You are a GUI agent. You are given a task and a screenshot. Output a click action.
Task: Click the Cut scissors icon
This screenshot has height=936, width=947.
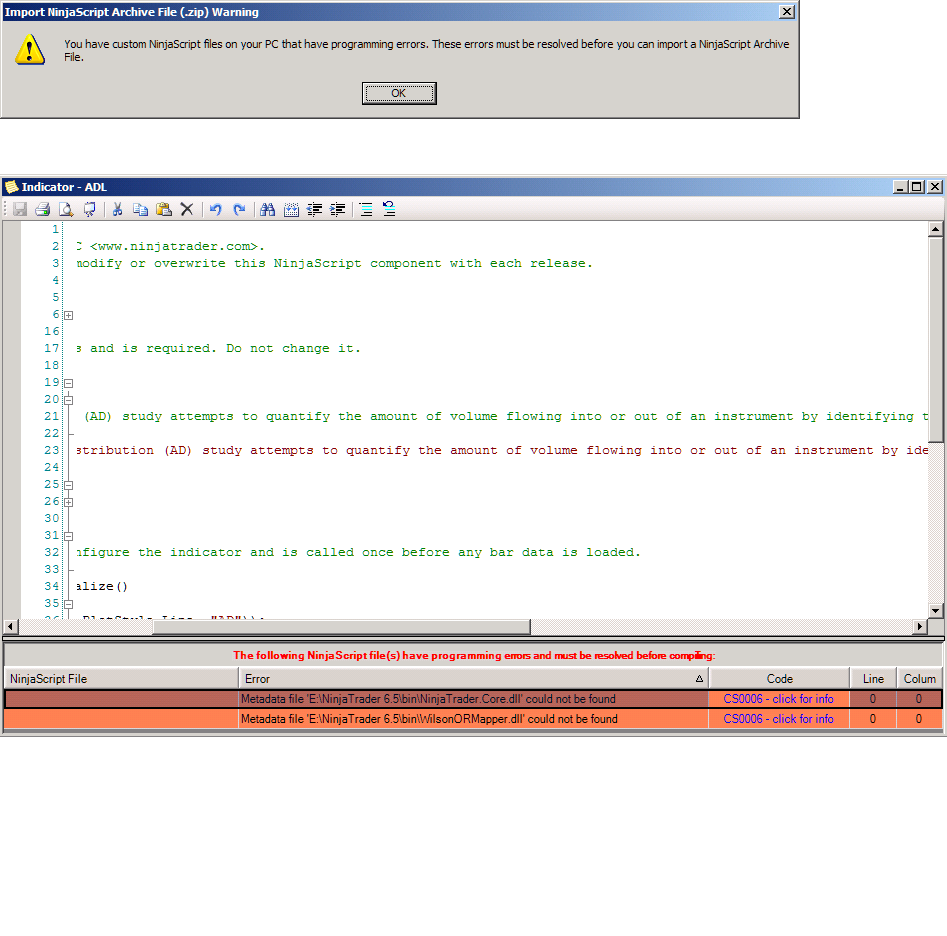118,210
